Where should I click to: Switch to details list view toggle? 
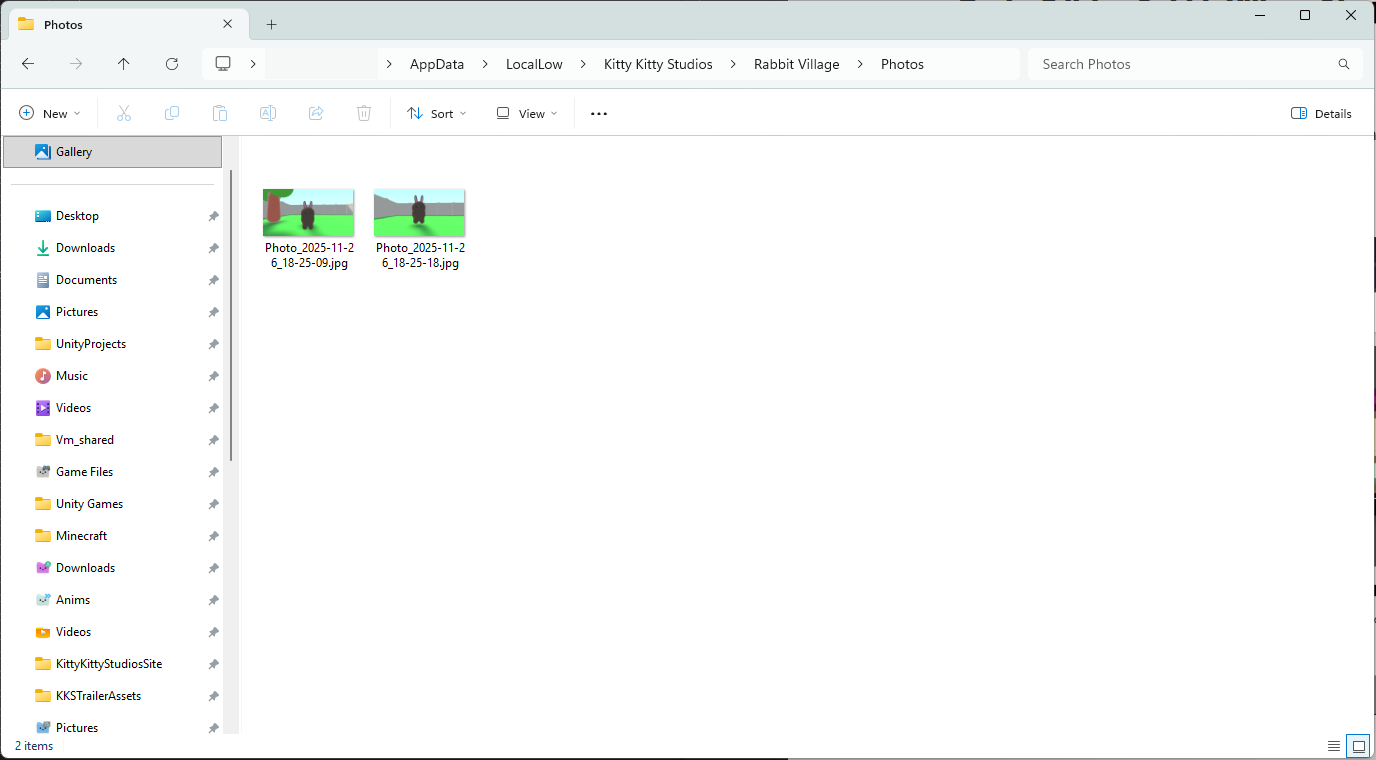pos(1333,746)
